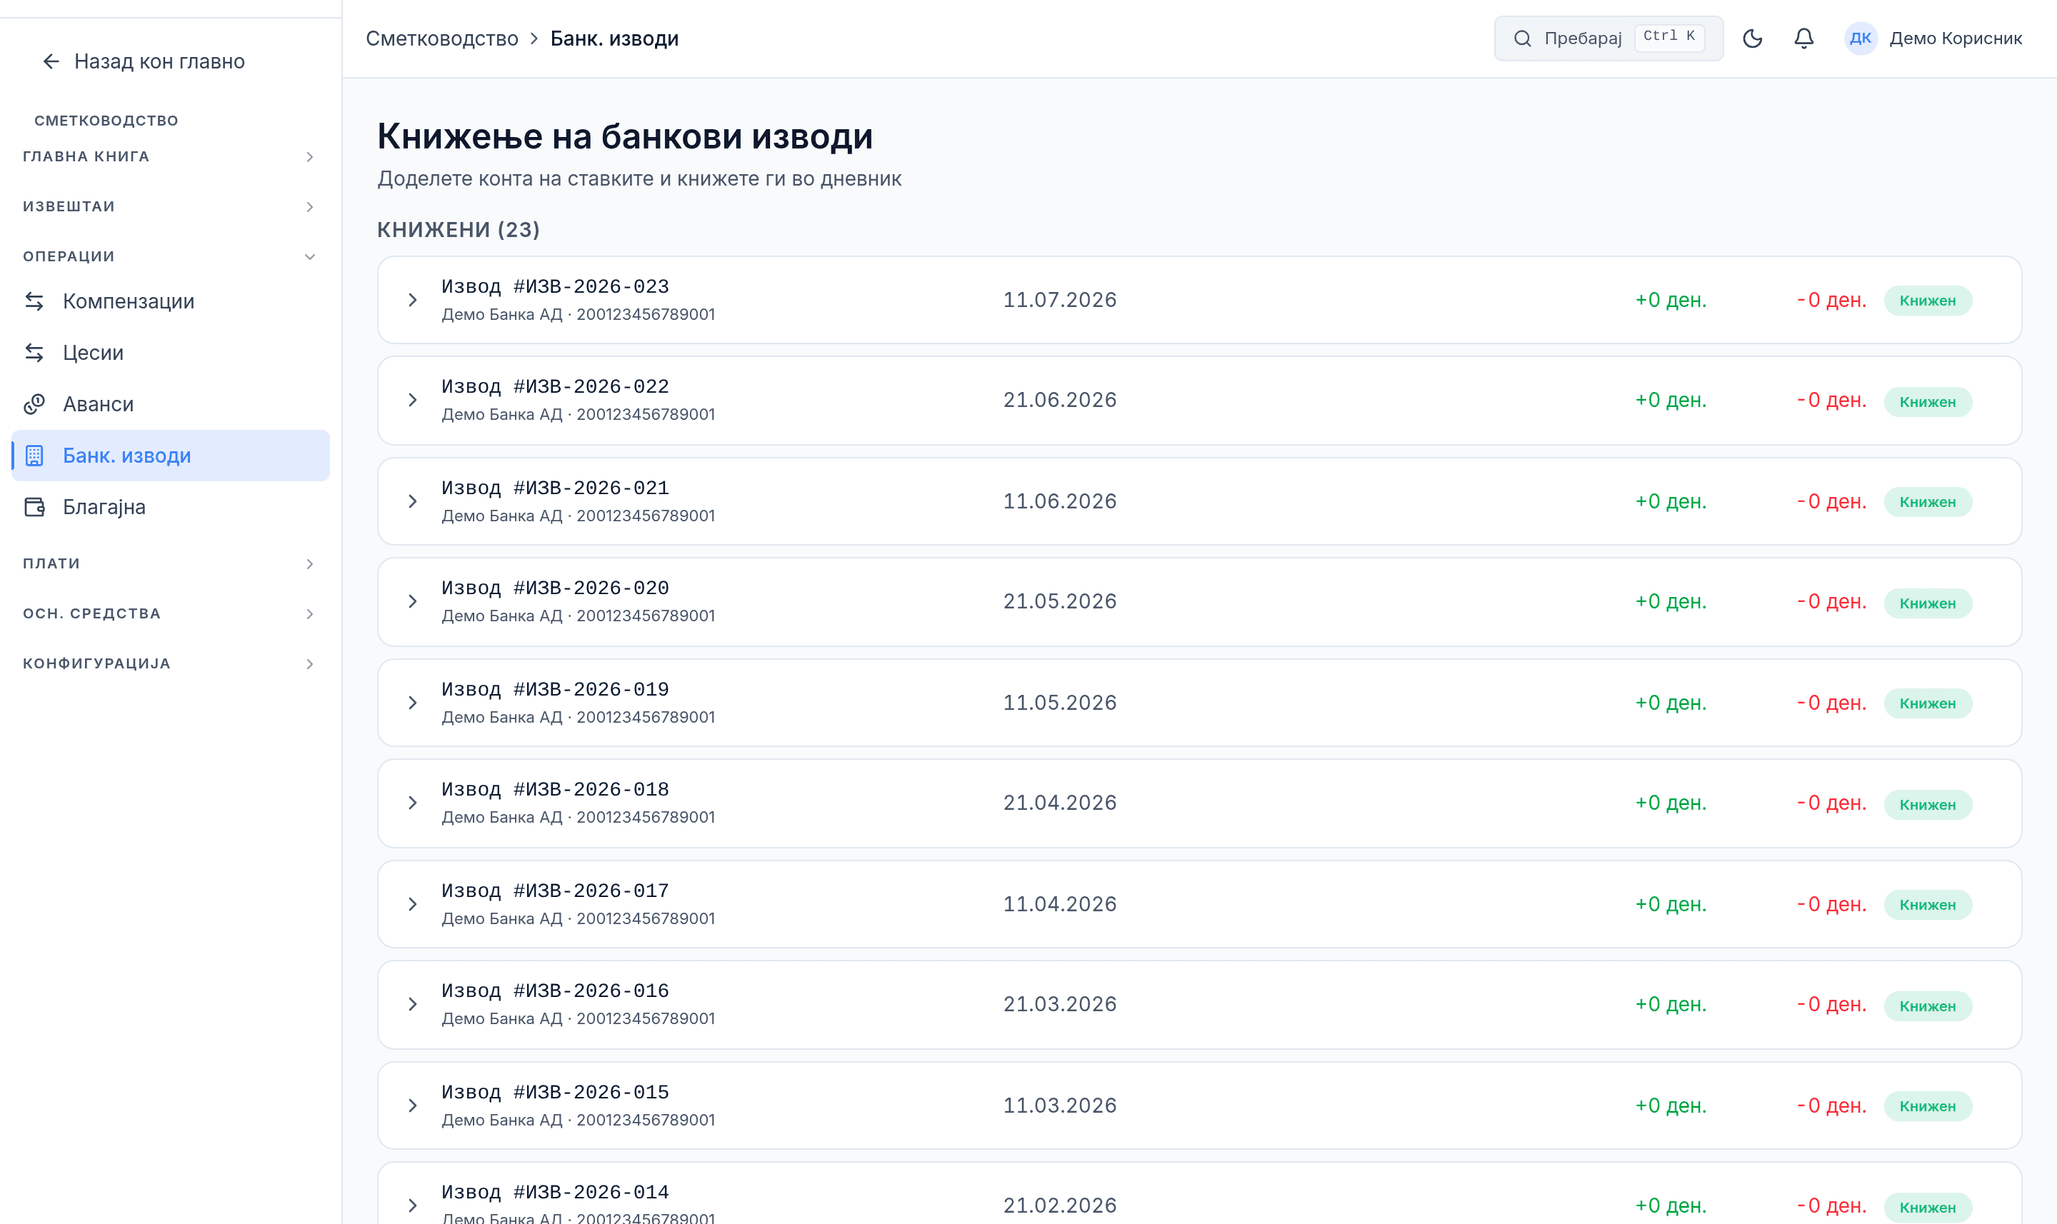
Task: Open the Пребарај search field
Action: click(x=1608, y=39)
